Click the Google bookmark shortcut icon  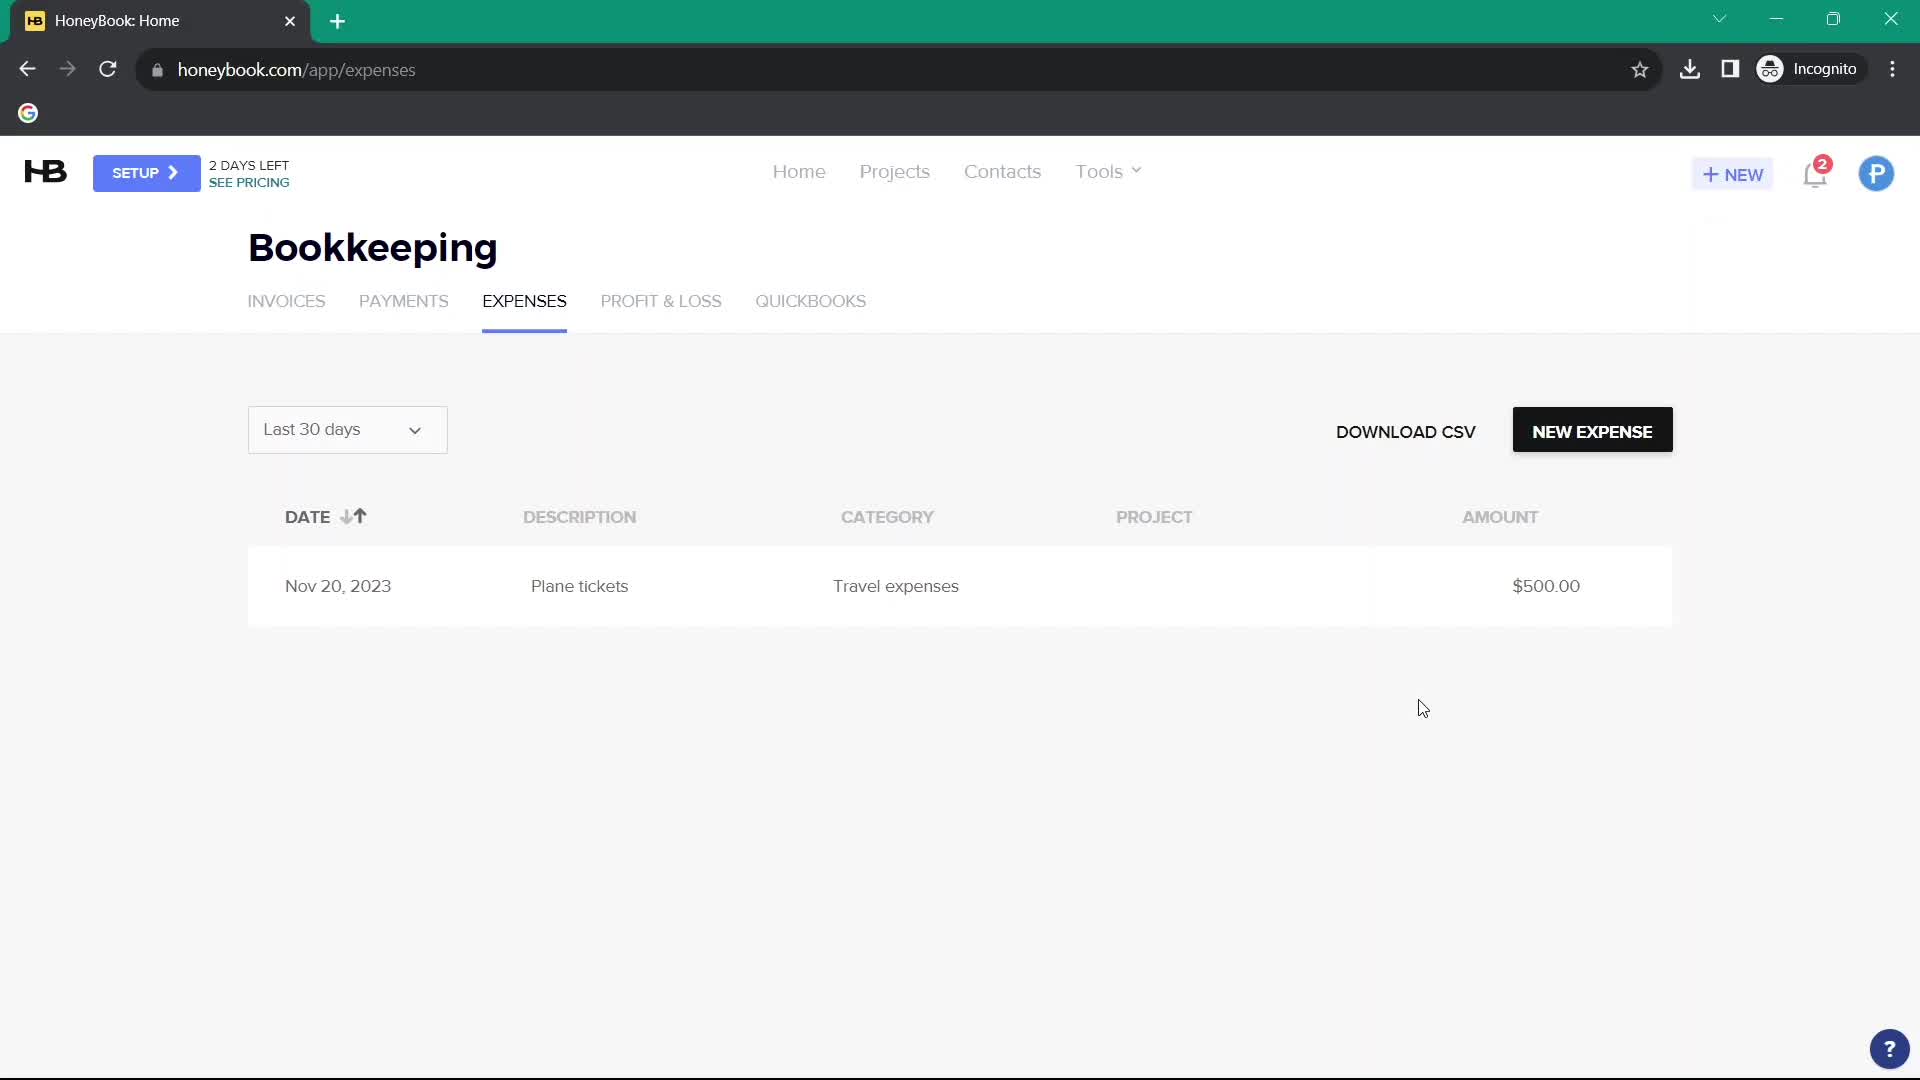click(x=28, y=113)
